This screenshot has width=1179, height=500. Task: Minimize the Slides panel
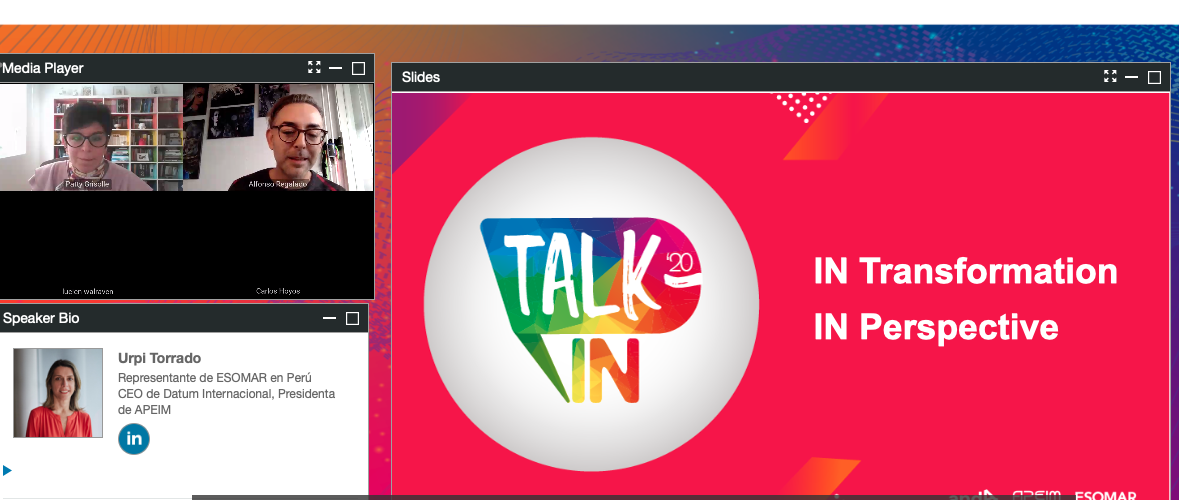tap(1132, 77)
